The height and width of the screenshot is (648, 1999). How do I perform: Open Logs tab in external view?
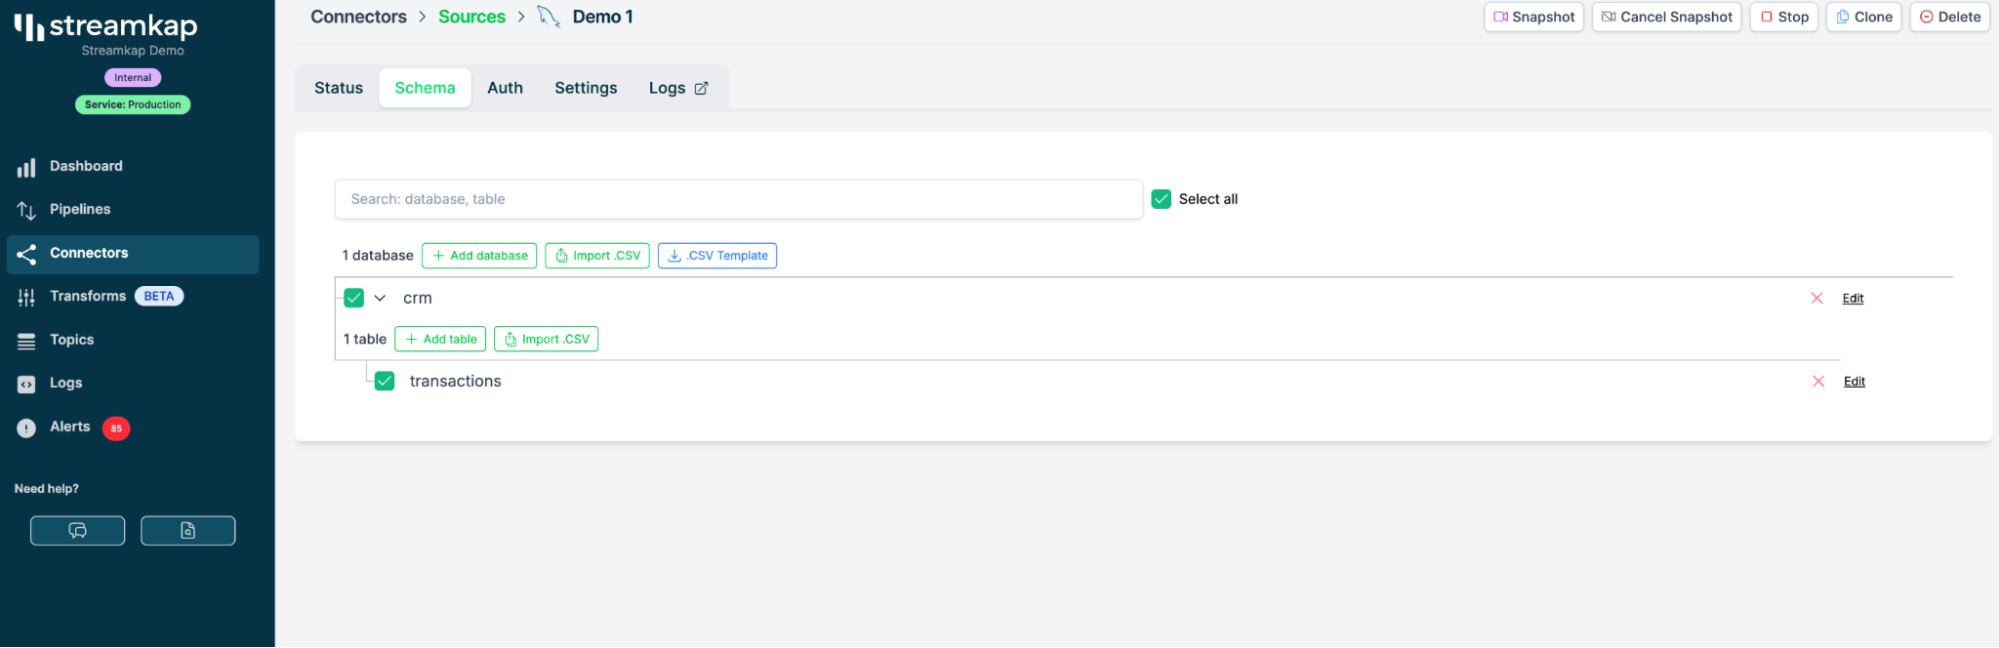click(x=678, y=88)
